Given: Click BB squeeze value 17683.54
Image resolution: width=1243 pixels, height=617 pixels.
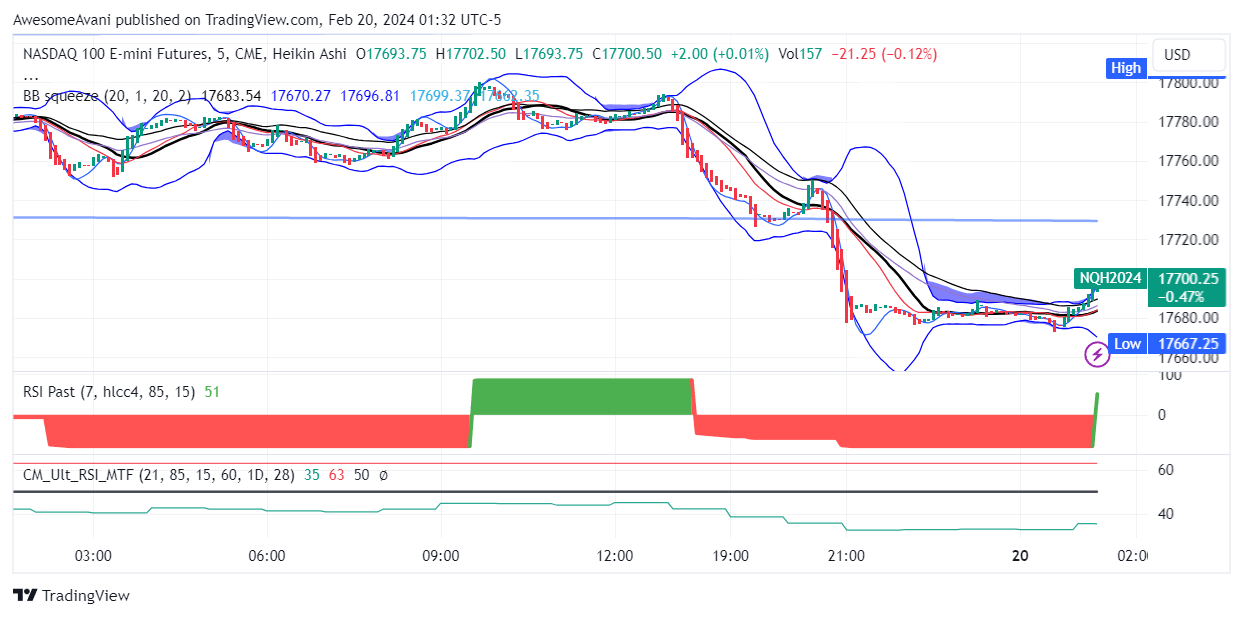Looking at the screenshot, I should (x=231, y=96).
